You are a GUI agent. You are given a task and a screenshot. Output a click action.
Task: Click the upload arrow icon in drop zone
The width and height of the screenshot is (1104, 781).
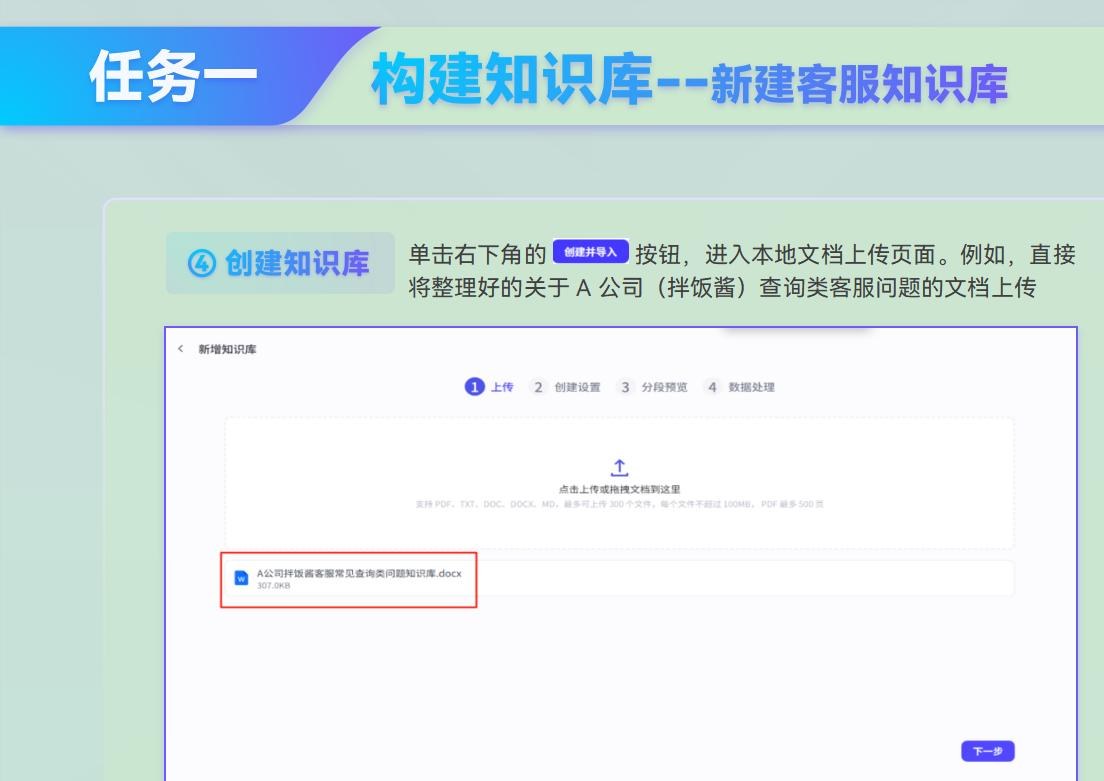(x=619, y=468)
